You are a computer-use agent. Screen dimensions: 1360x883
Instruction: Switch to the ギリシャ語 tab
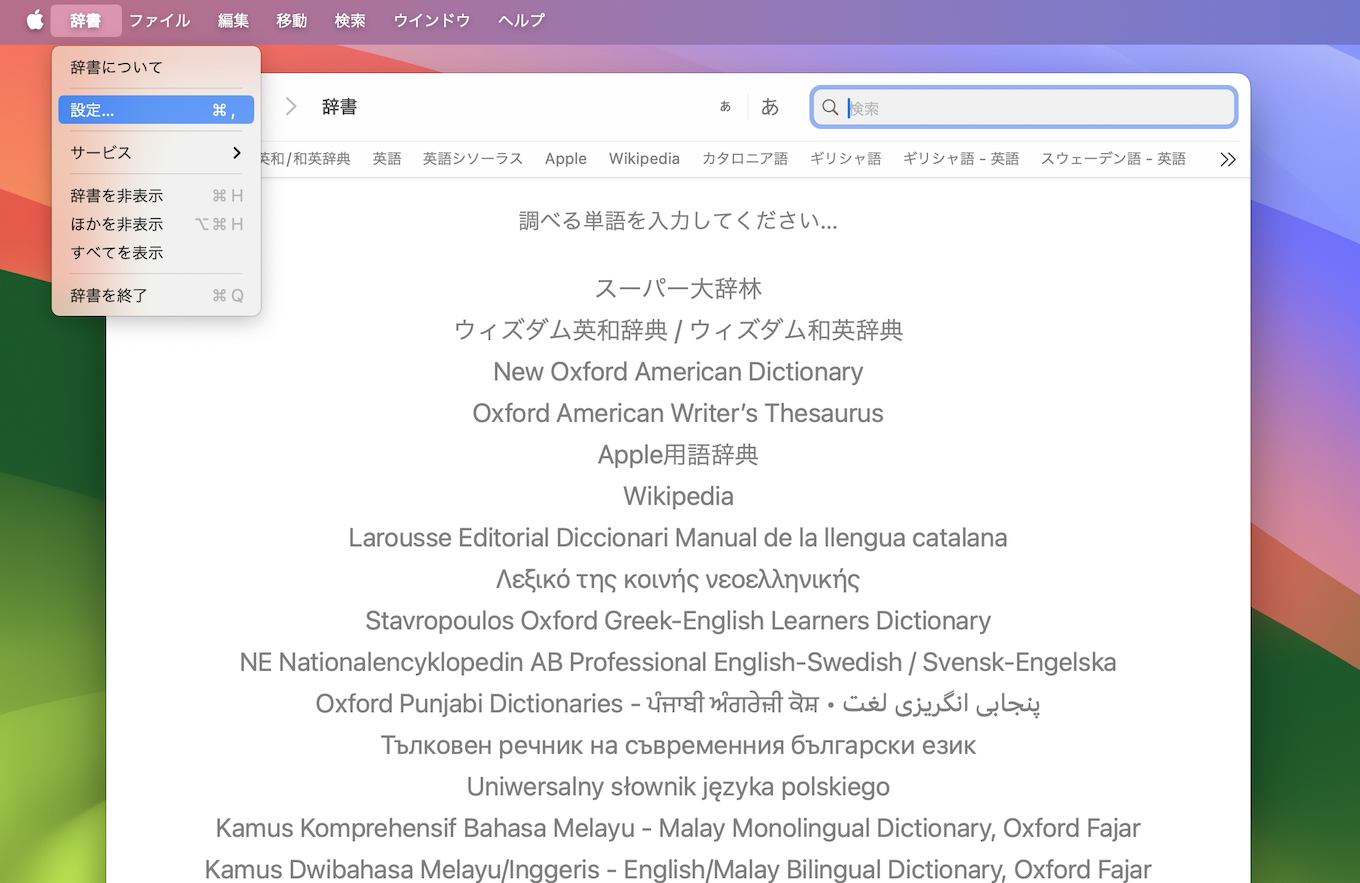846,159
